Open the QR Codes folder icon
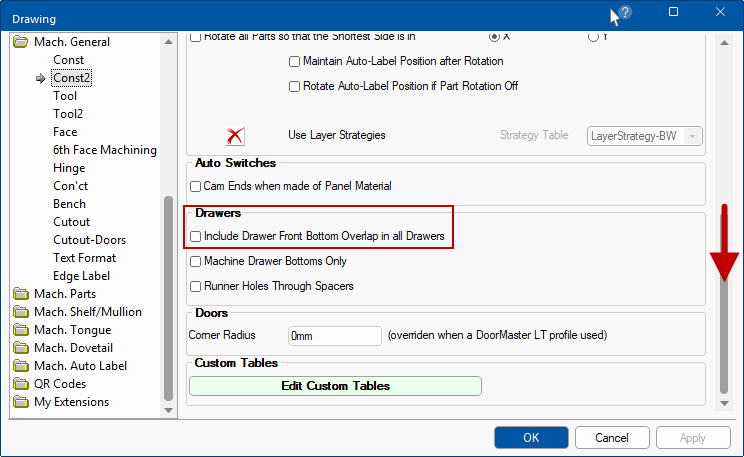The image size is (744, 457). [21, 384]
